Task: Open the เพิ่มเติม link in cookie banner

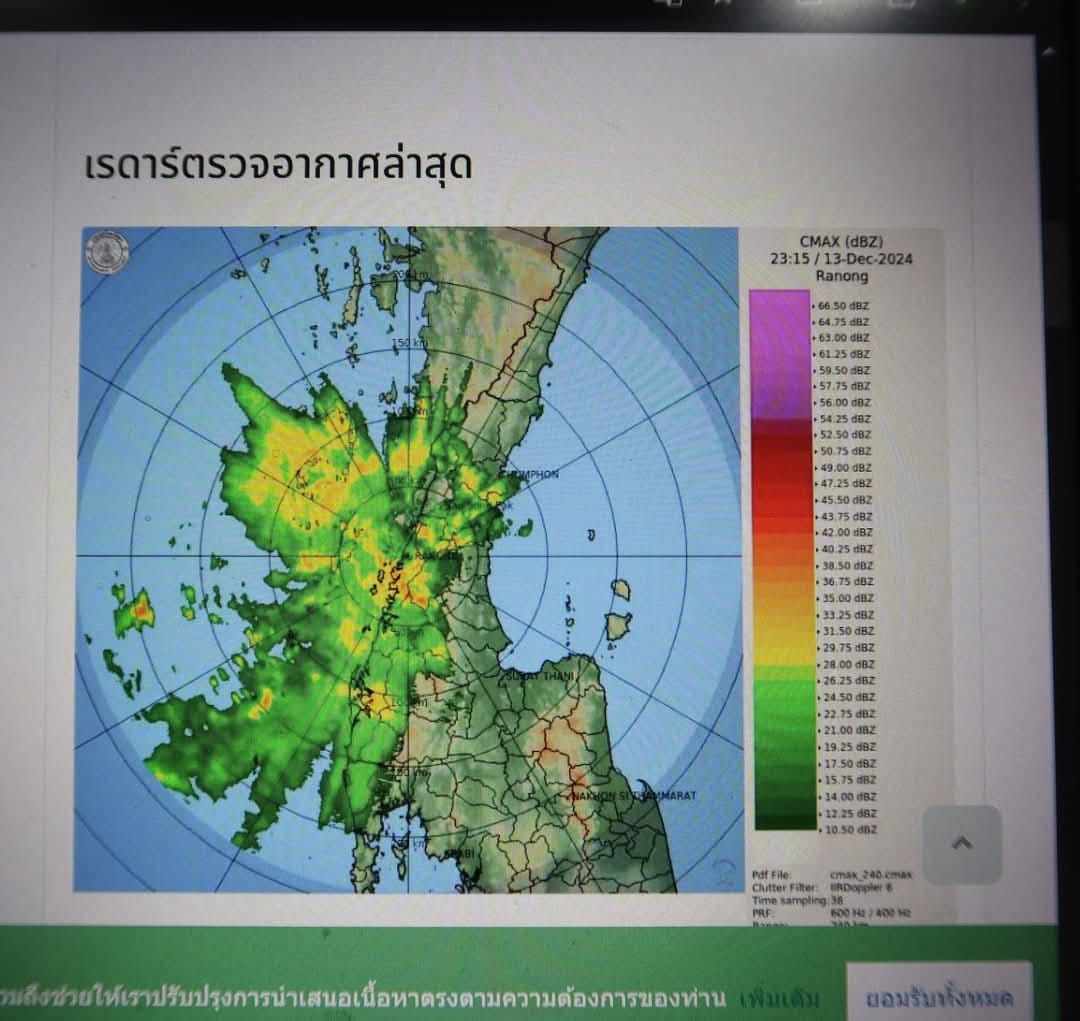Action: coord(780,999)
